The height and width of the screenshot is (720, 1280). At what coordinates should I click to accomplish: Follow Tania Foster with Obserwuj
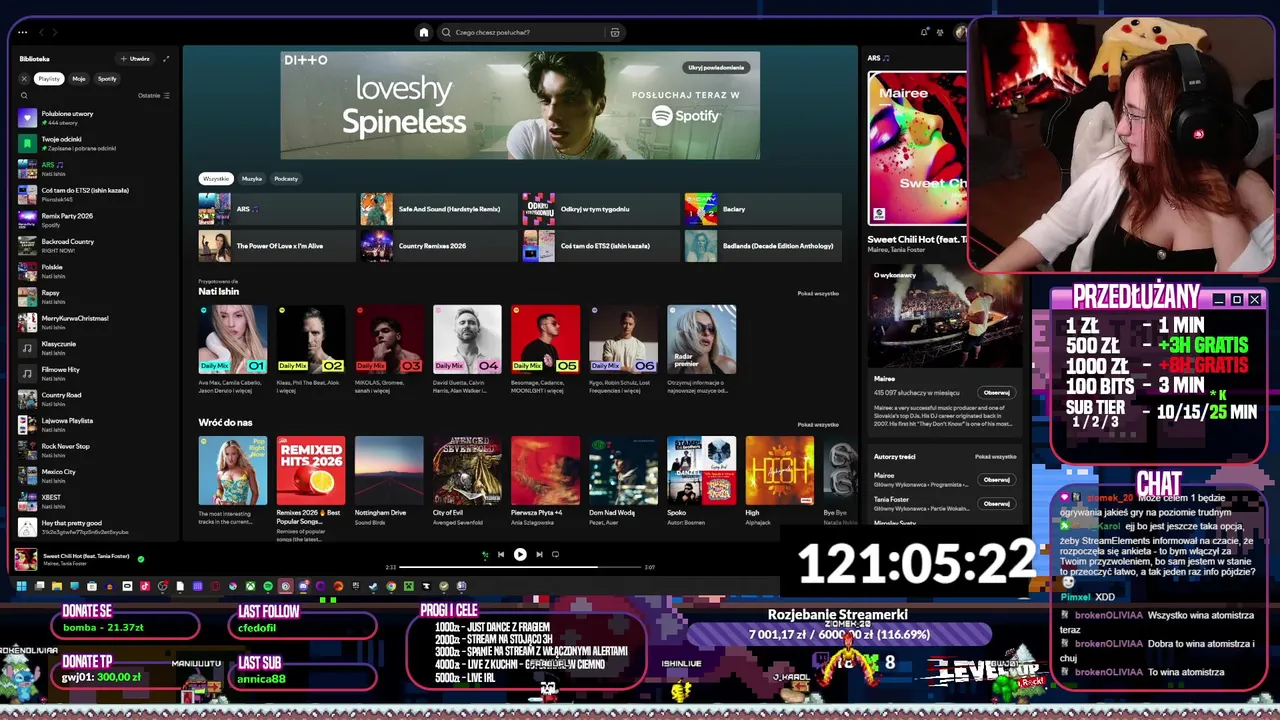(x=996, y=503)
